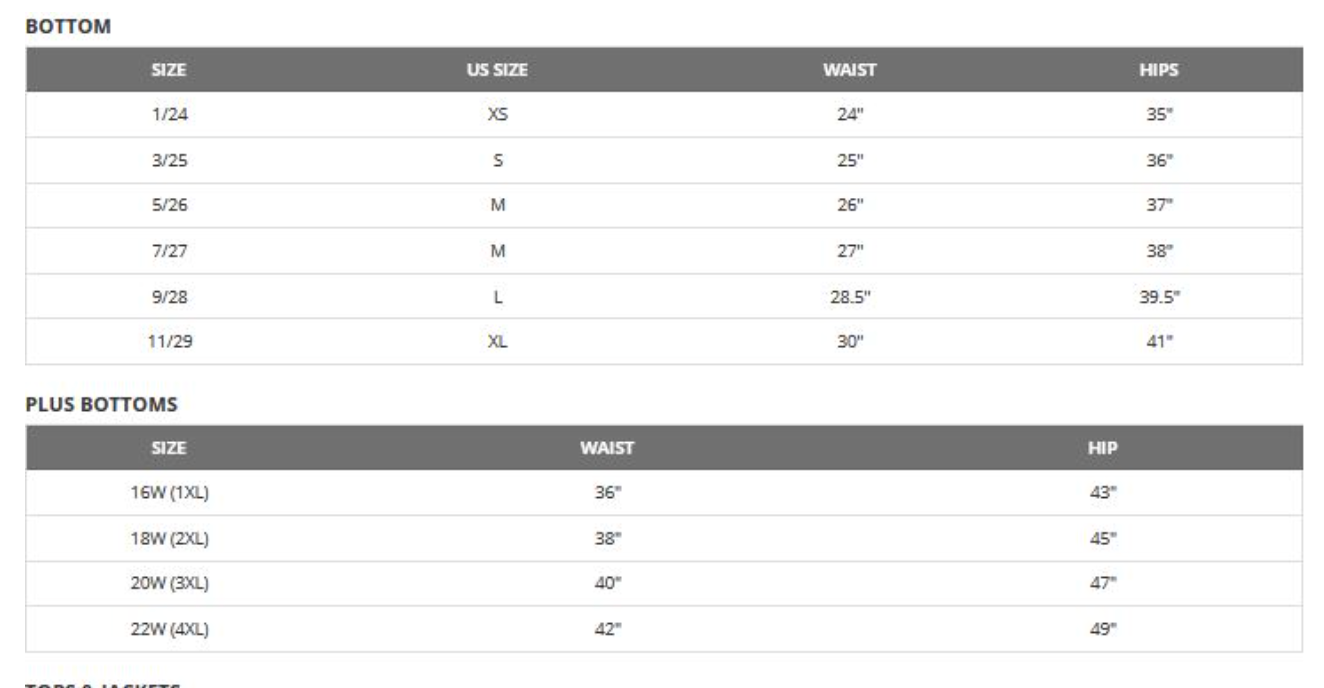The image size is (1324, 688).
Task: Select the XS US size cell
Action: pyautogui.click(x=497, y=114)
